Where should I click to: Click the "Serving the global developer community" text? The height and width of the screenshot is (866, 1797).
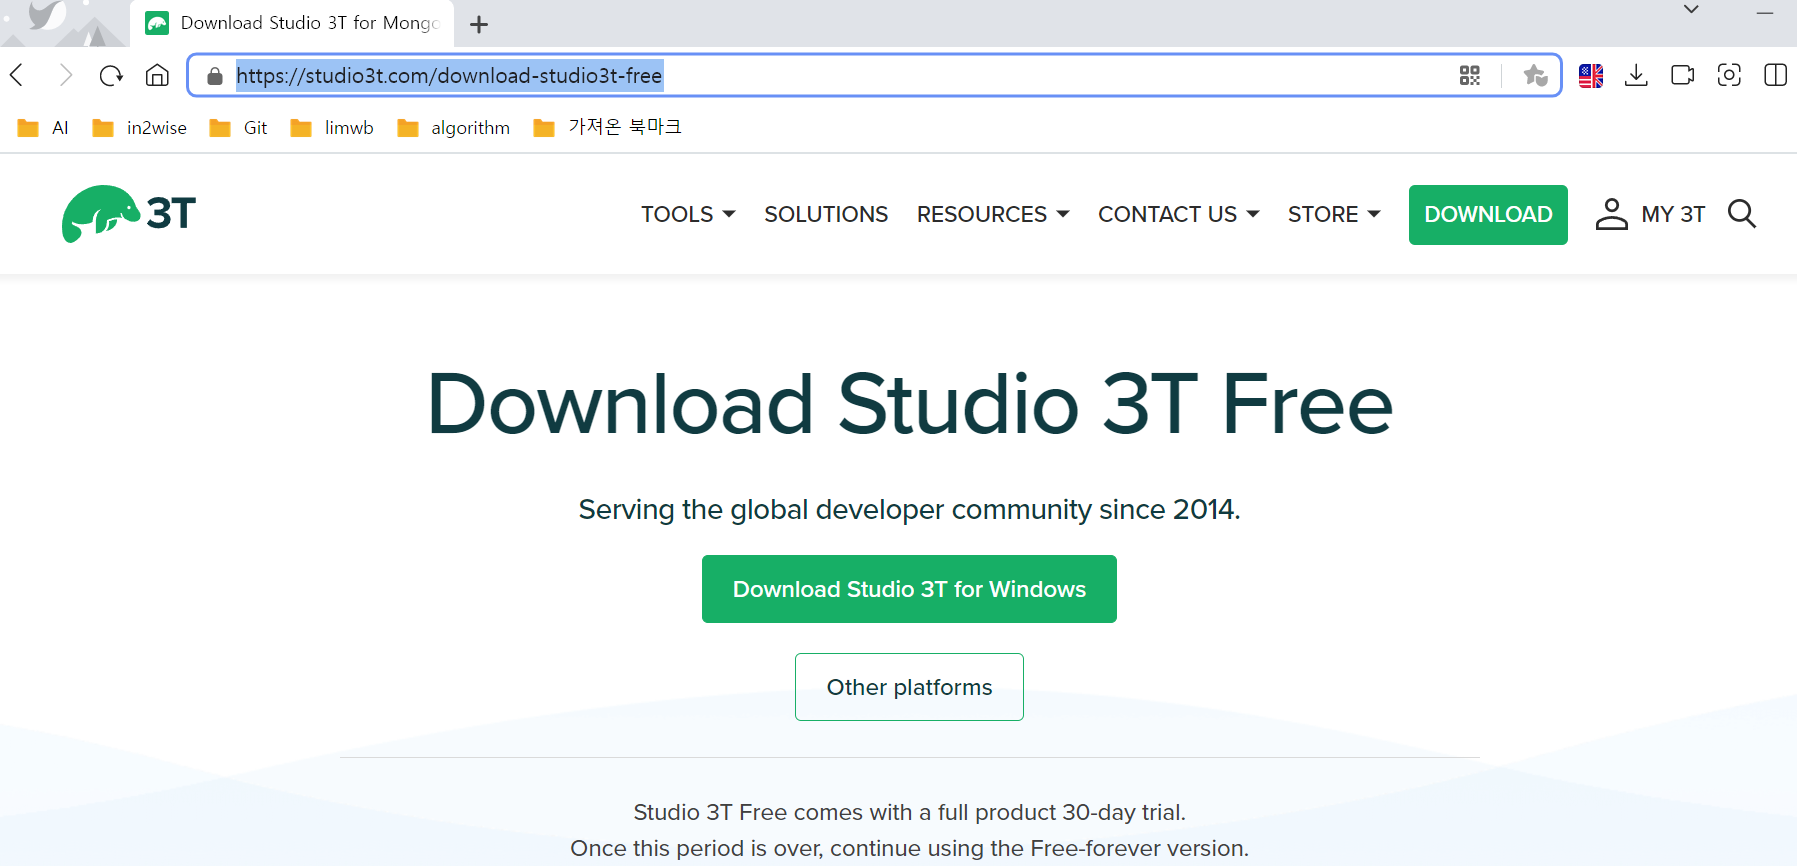pos(909,510)
